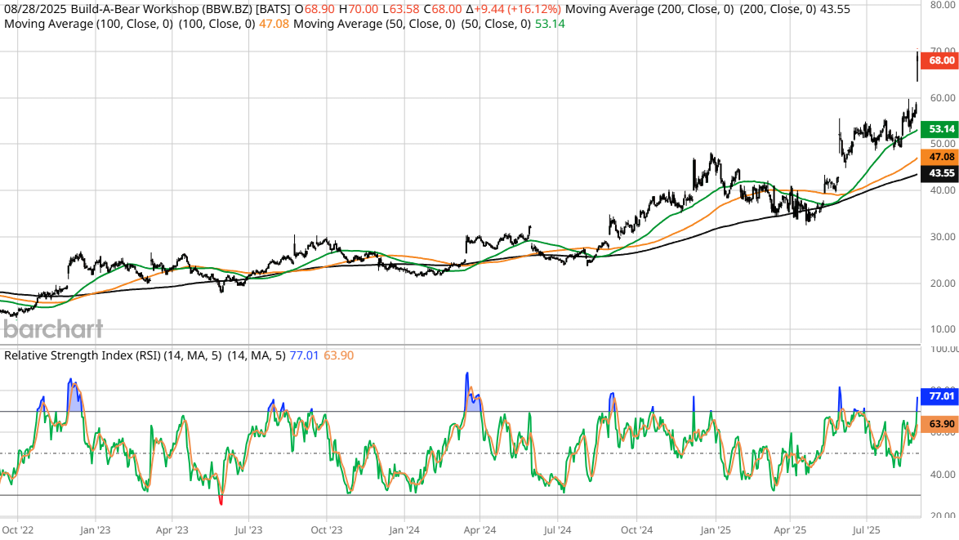959x540 pixels.
Task: Click the latest gap-up candle near 68
Action: (x=917, y=65)
